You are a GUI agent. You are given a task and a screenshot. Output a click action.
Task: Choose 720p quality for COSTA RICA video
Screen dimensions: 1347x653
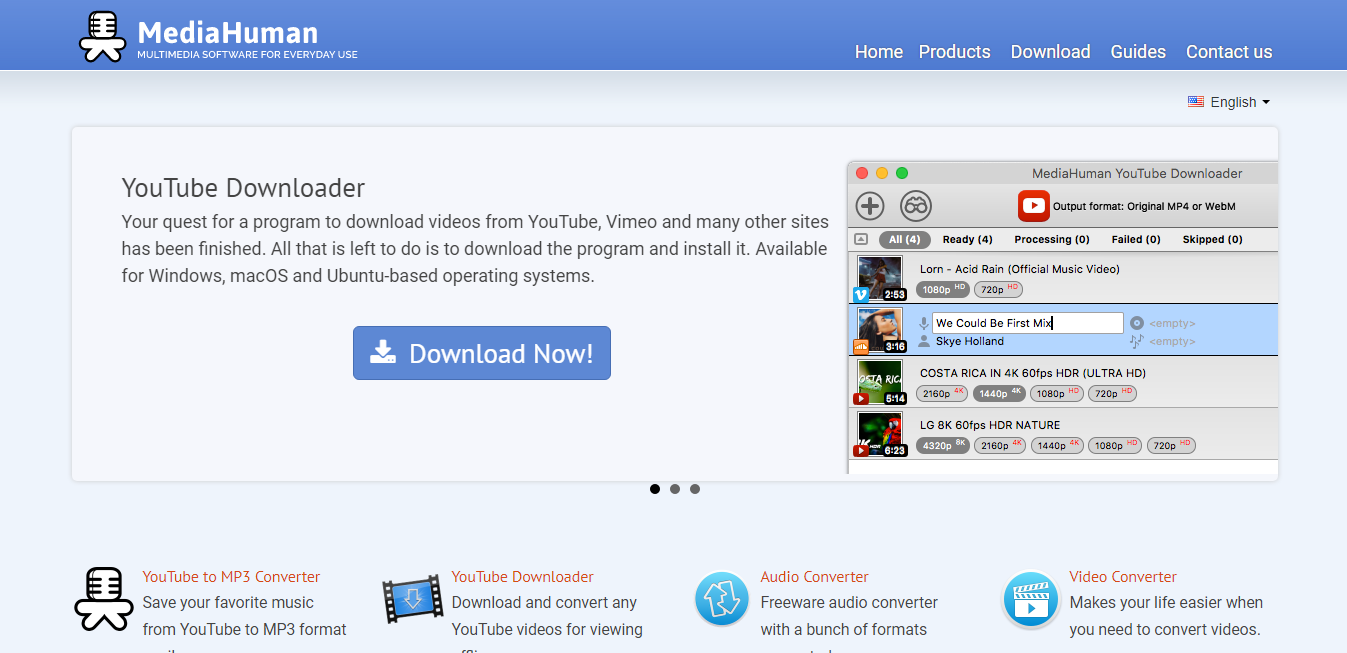click(1112, 394)
